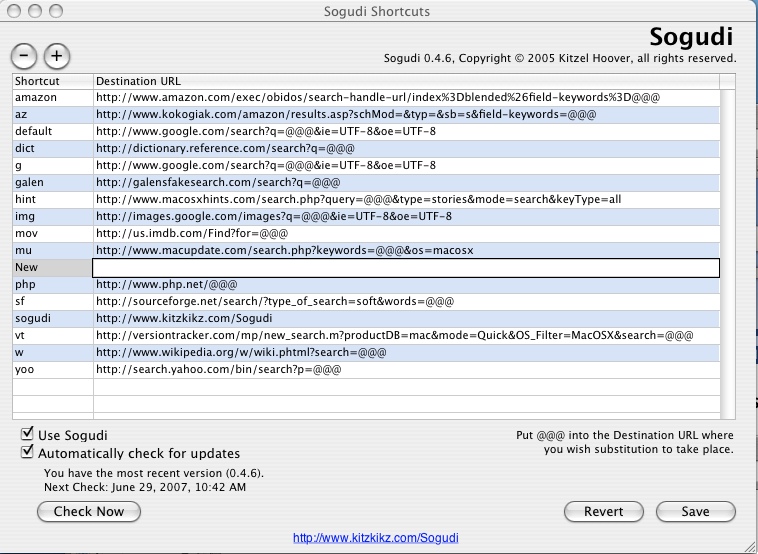Select the g shortcut cell
Viewport: 758px width, 554px height.
point(53,165)
